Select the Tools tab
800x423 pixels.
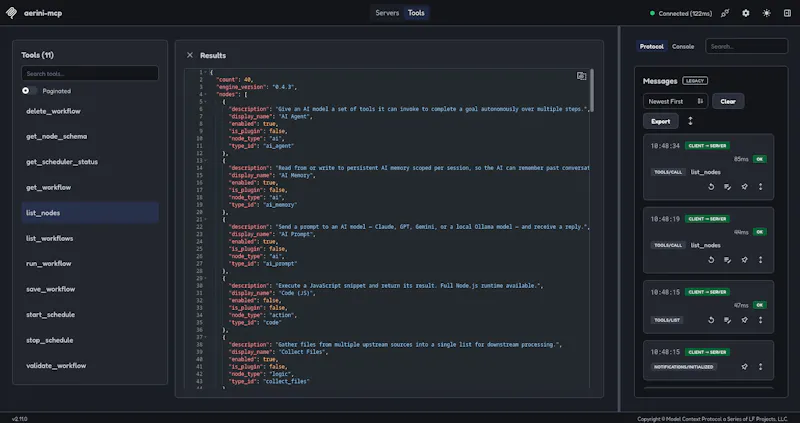pos(416,13)
